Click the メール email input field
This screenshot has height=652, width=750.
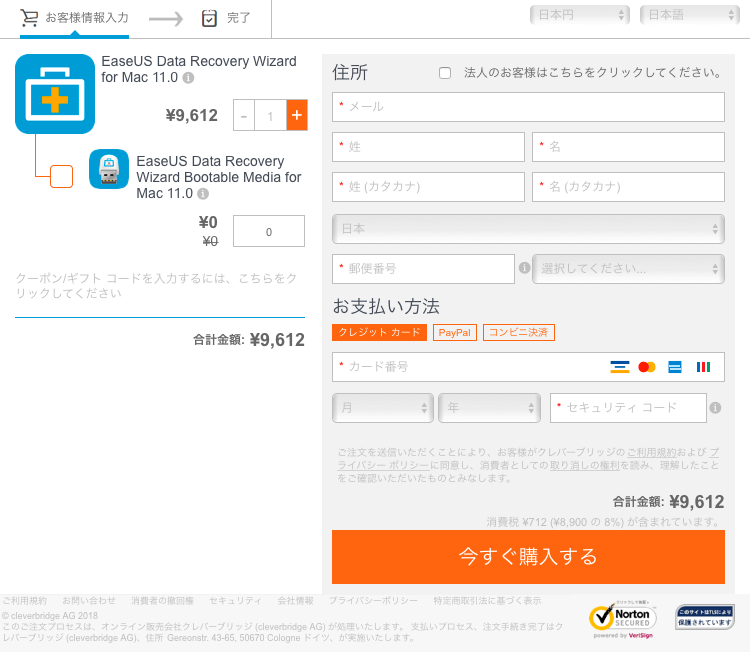click(528, 107)
